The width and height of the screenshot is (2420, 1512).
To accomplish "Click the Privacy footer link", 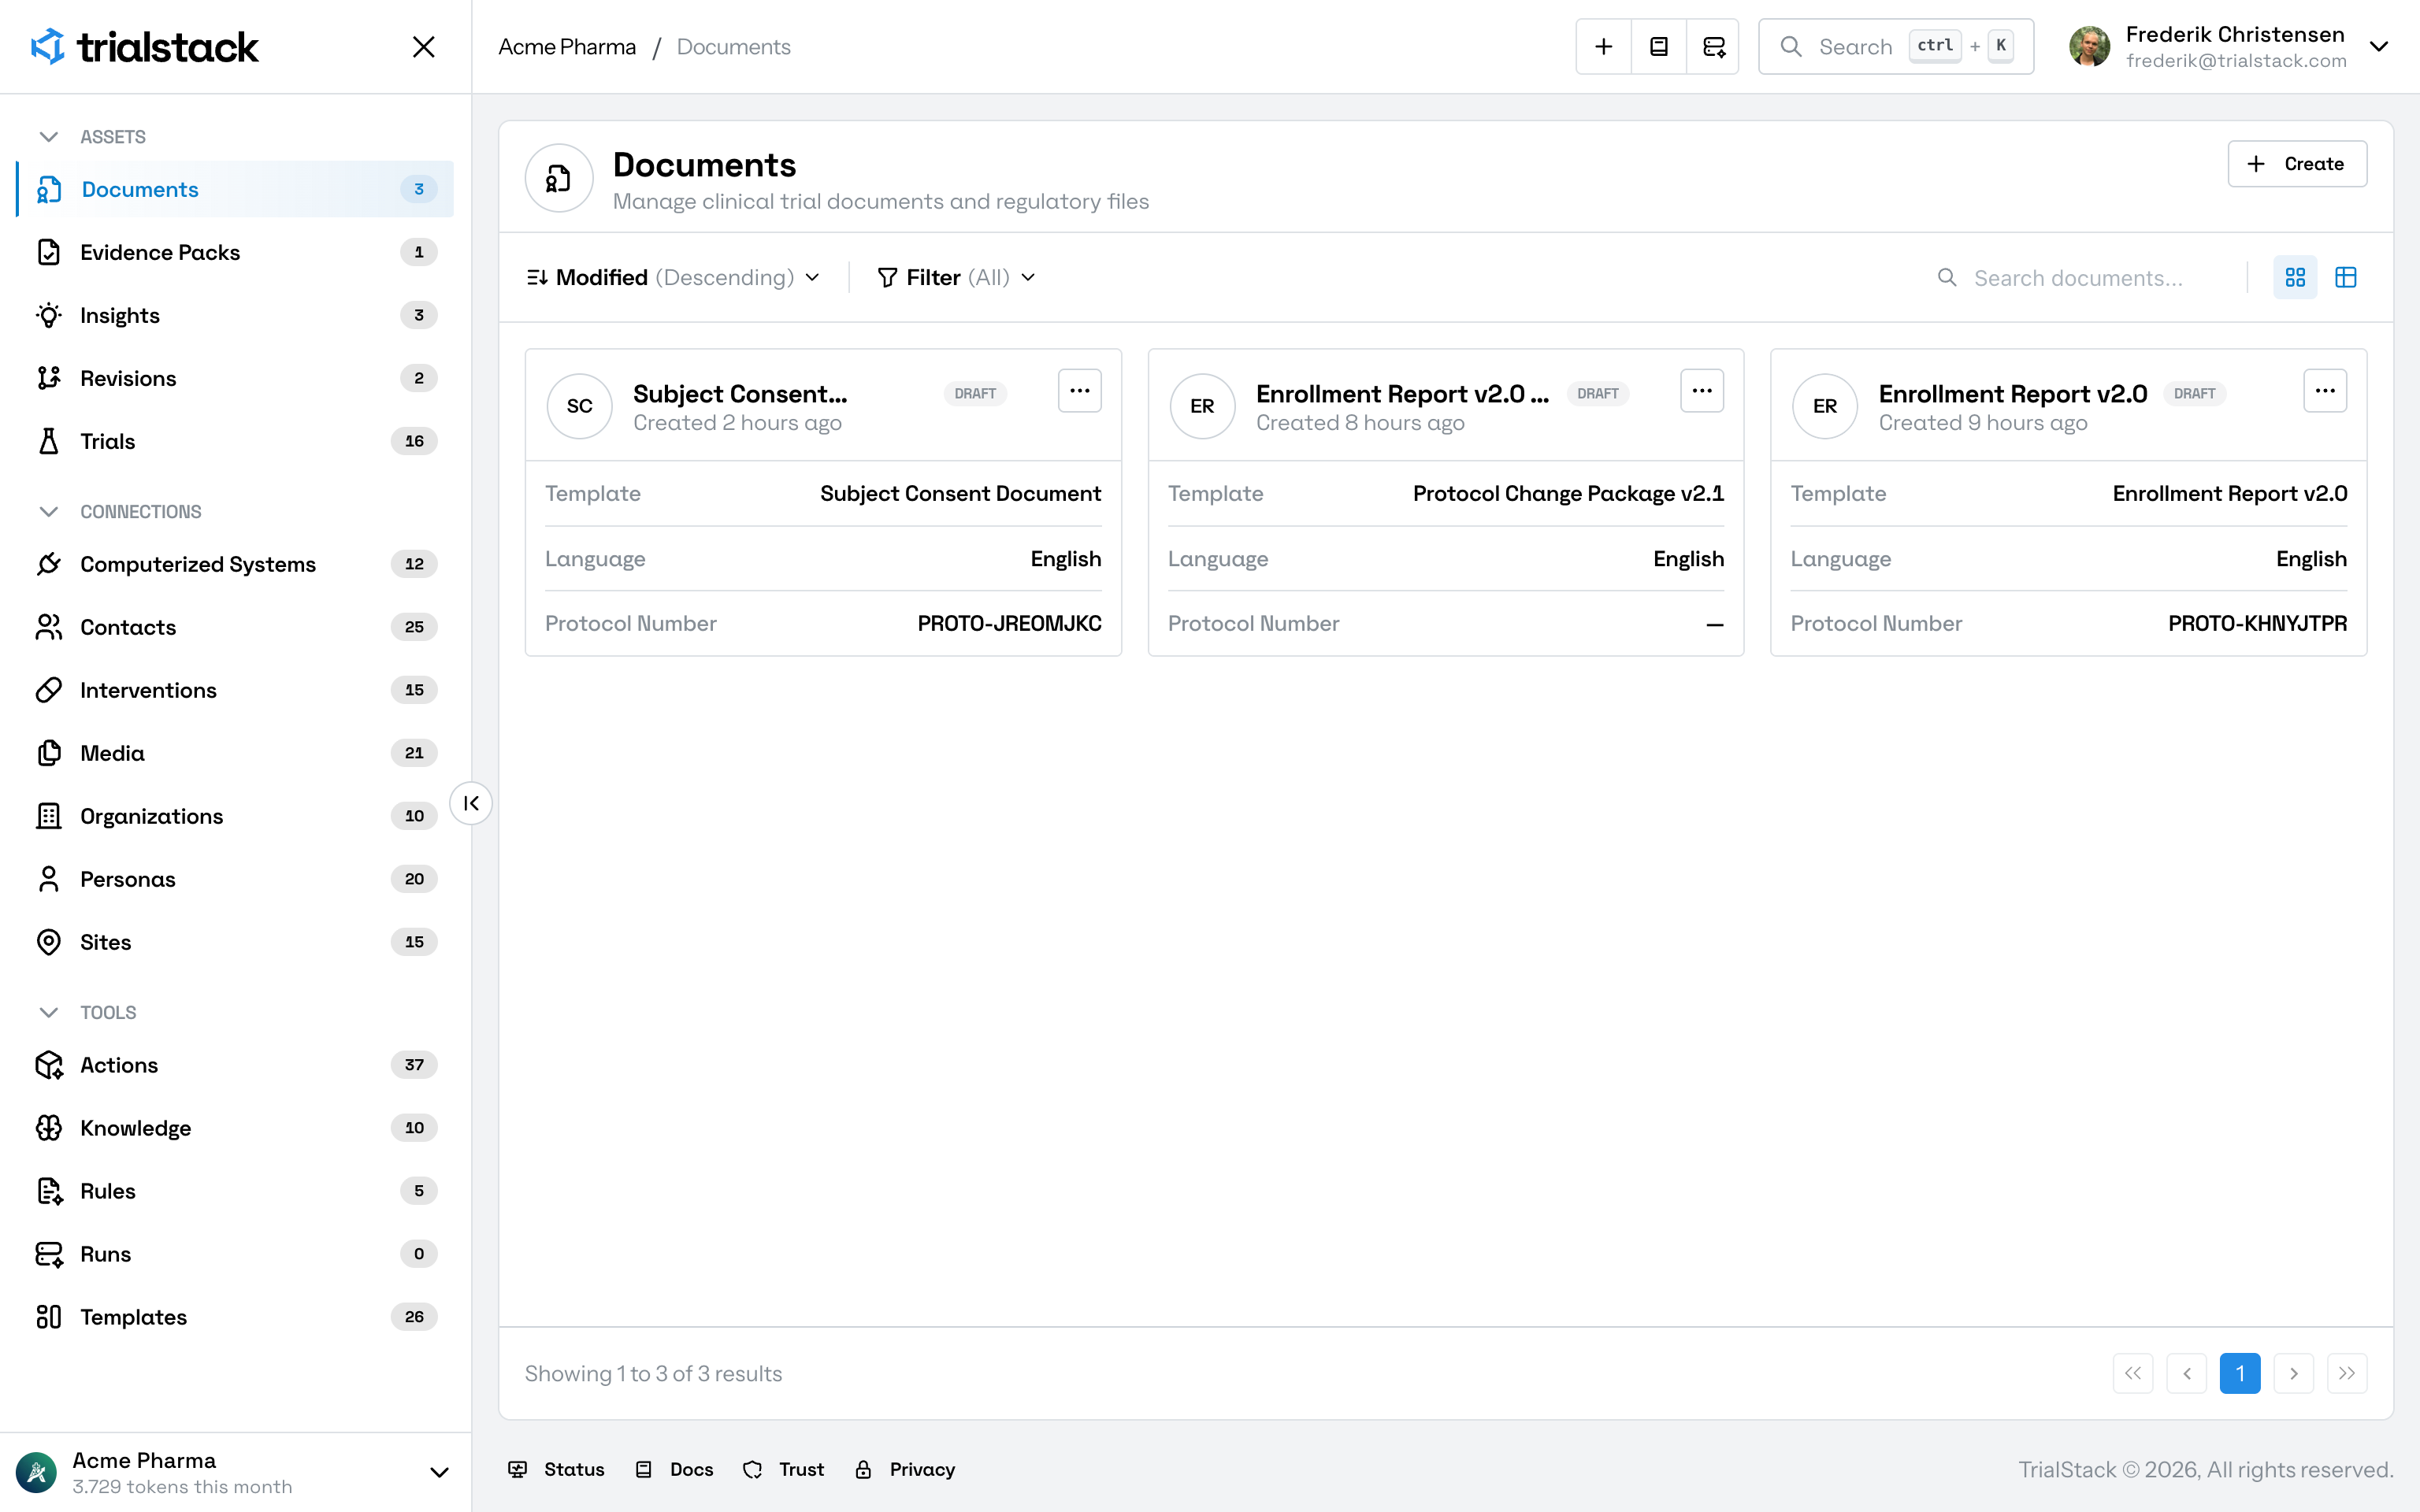I will click(x=905, y=1469).
